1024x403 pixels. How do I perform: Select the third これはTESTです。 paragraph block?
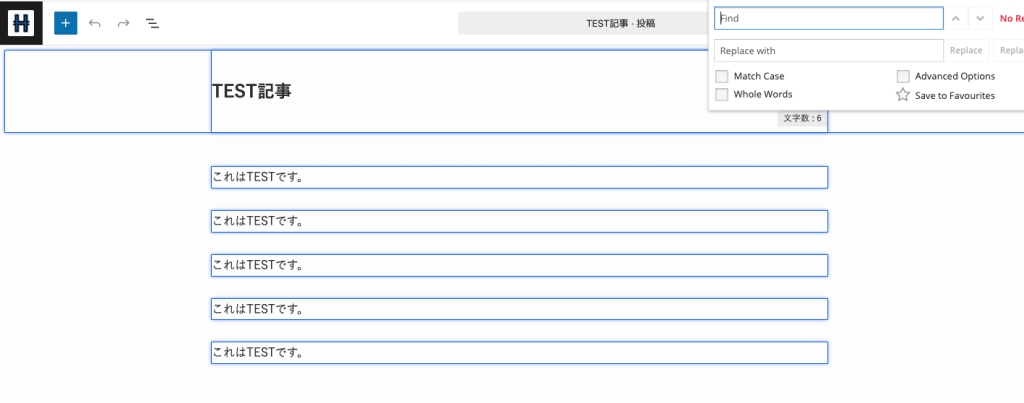click(x=519, y=265)
